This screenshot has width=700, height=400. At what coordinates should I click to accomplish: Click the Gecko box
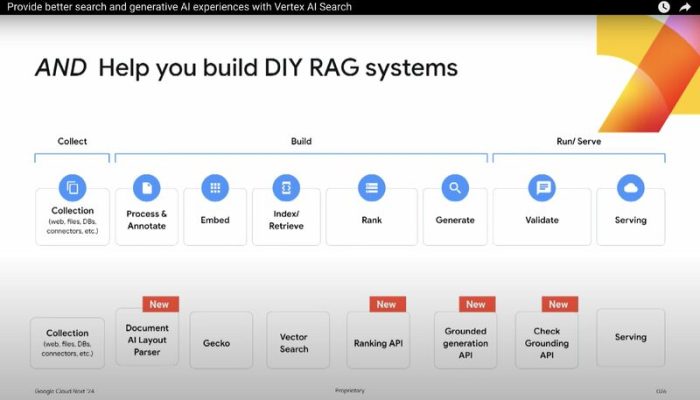[221, 340]
